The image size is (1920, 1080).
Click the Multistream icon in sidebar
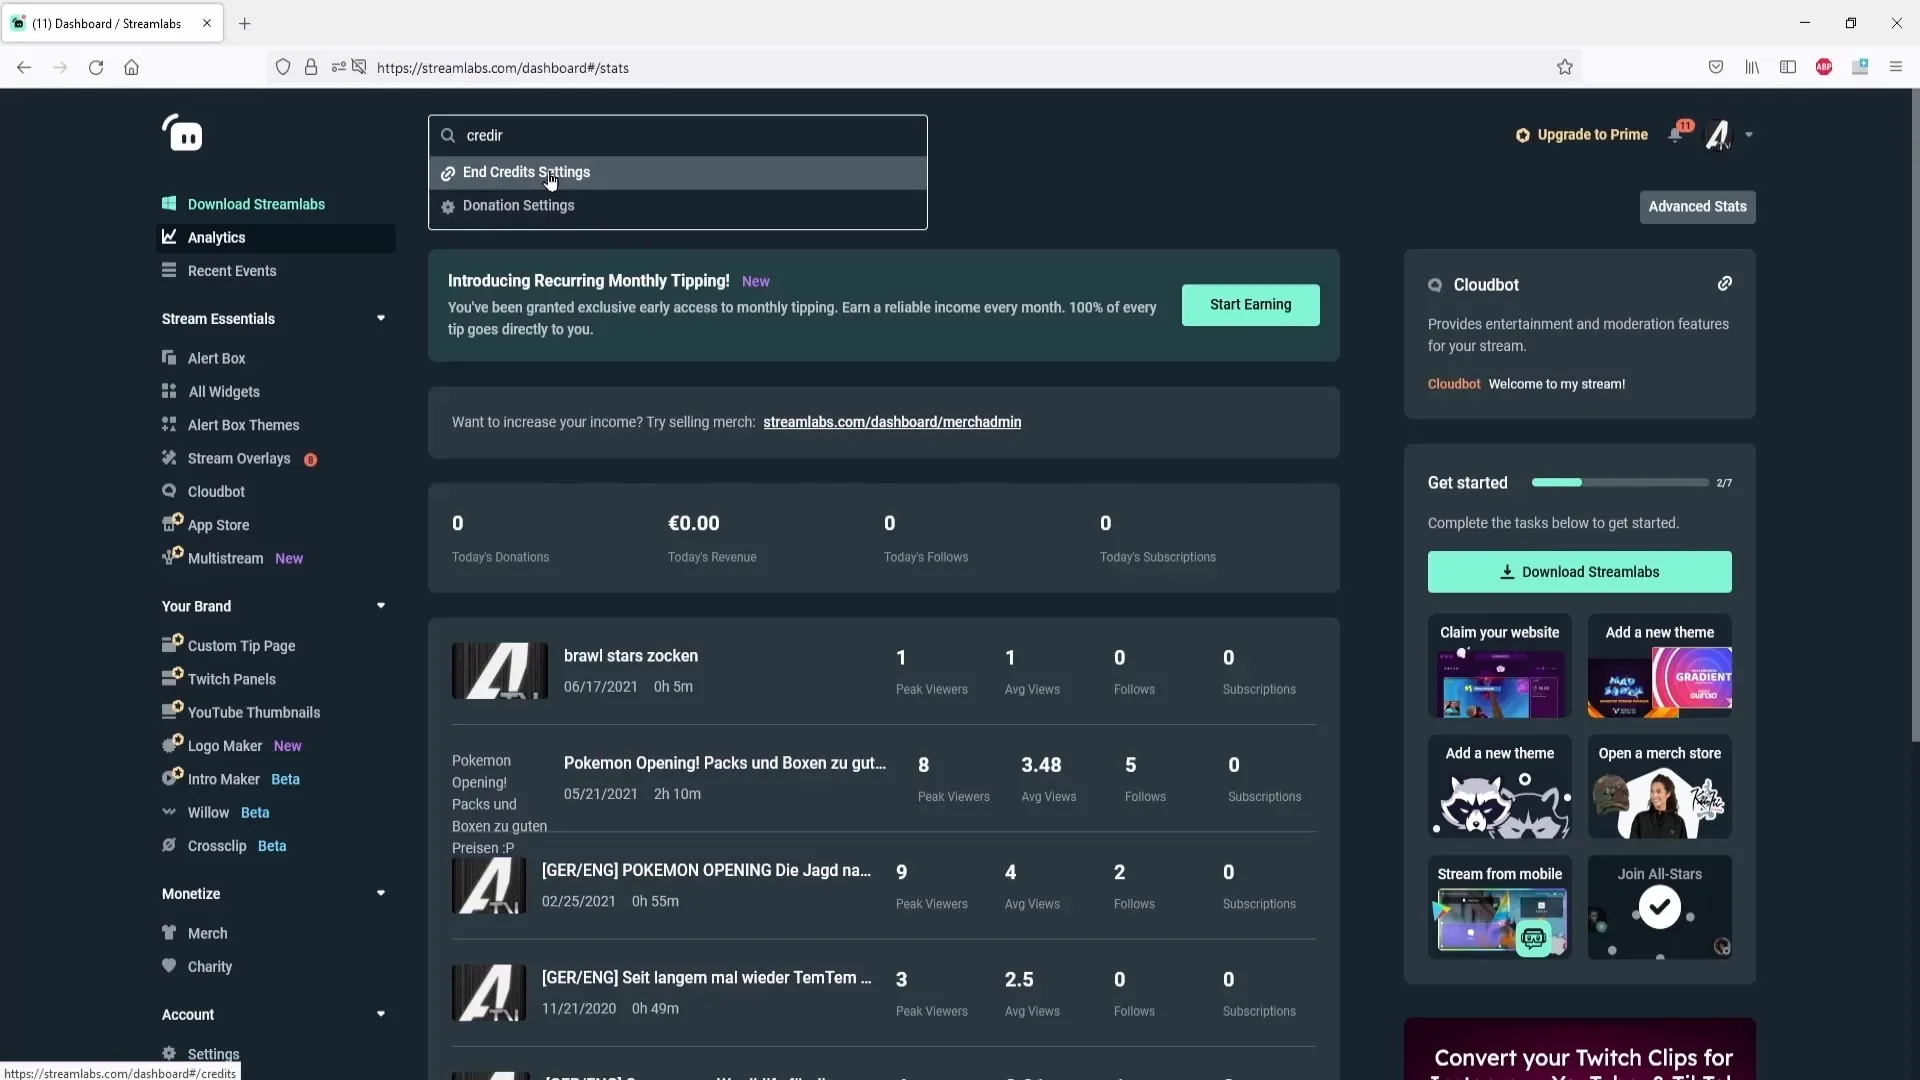172,556
